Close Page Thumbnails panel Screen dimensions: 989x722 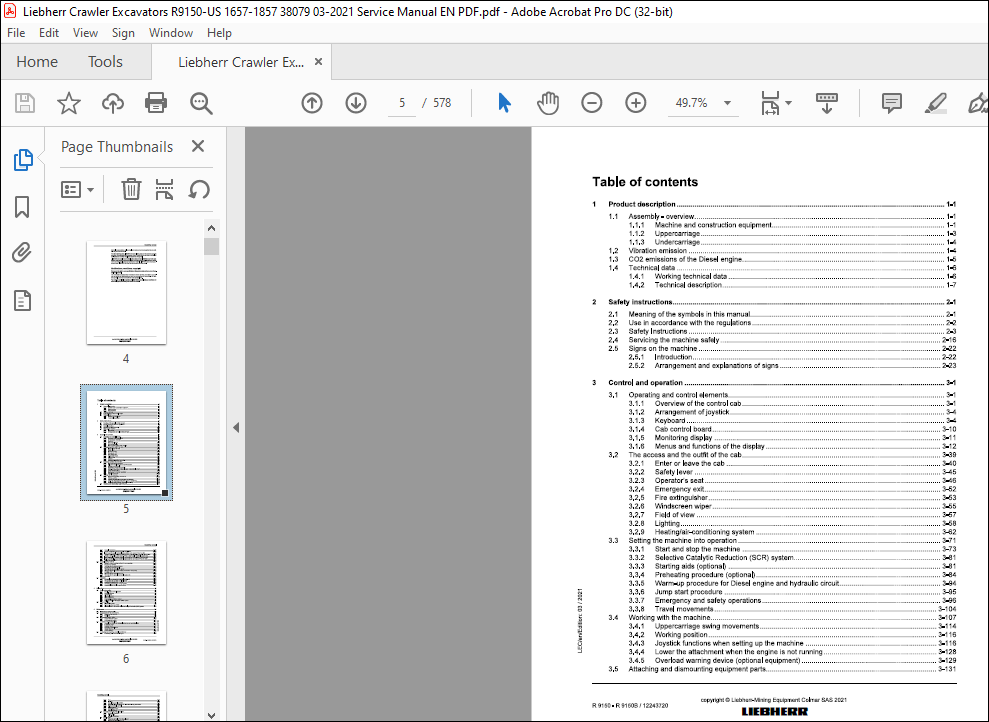click(198, 146)
